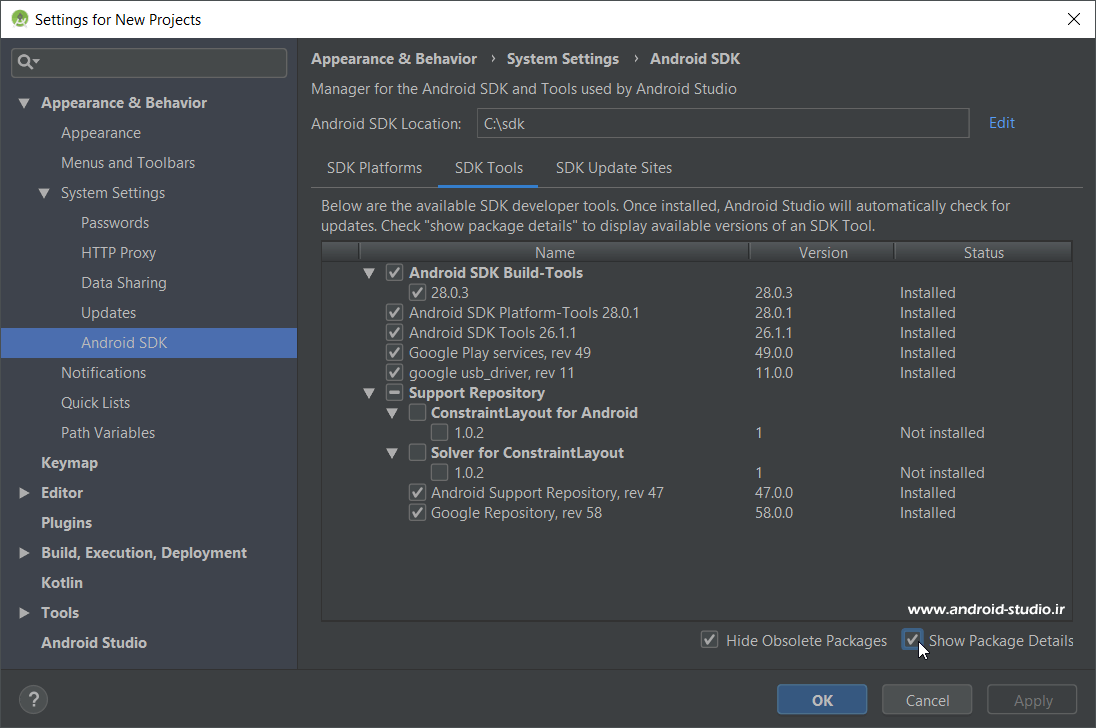Check ConstraintLayout for Android checkbox
1096x728 pixels.
[417, 413]
